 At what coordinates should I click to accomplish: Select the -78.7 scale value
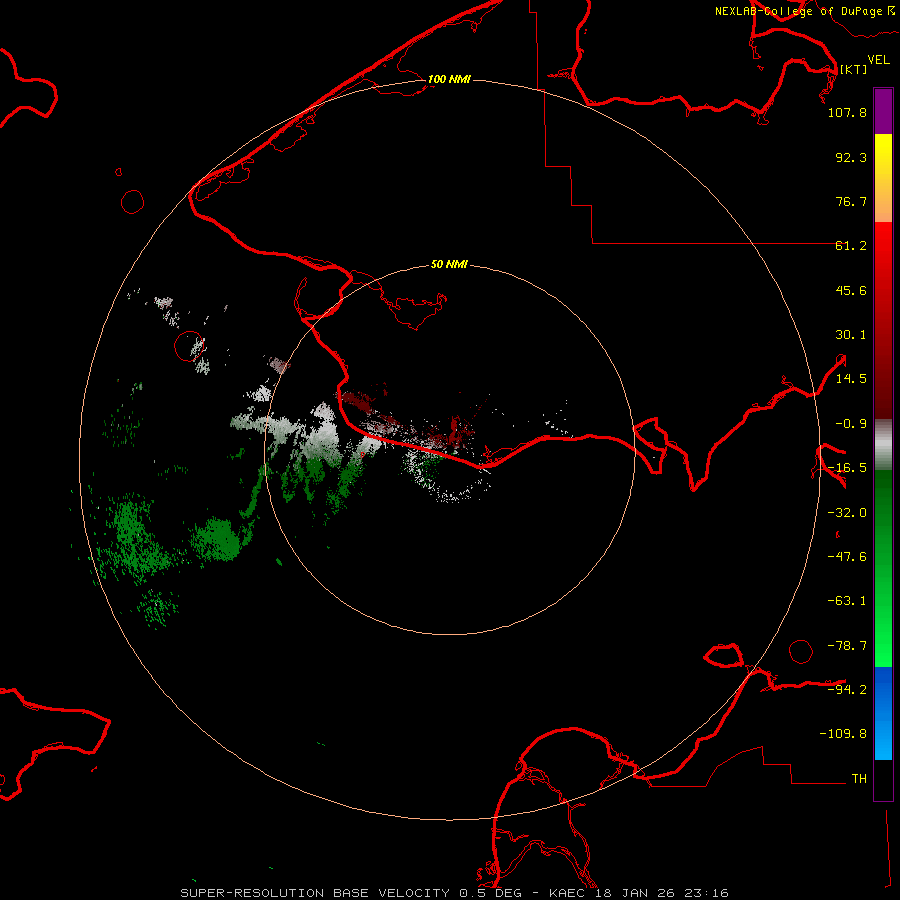click(x=847, y=646)
